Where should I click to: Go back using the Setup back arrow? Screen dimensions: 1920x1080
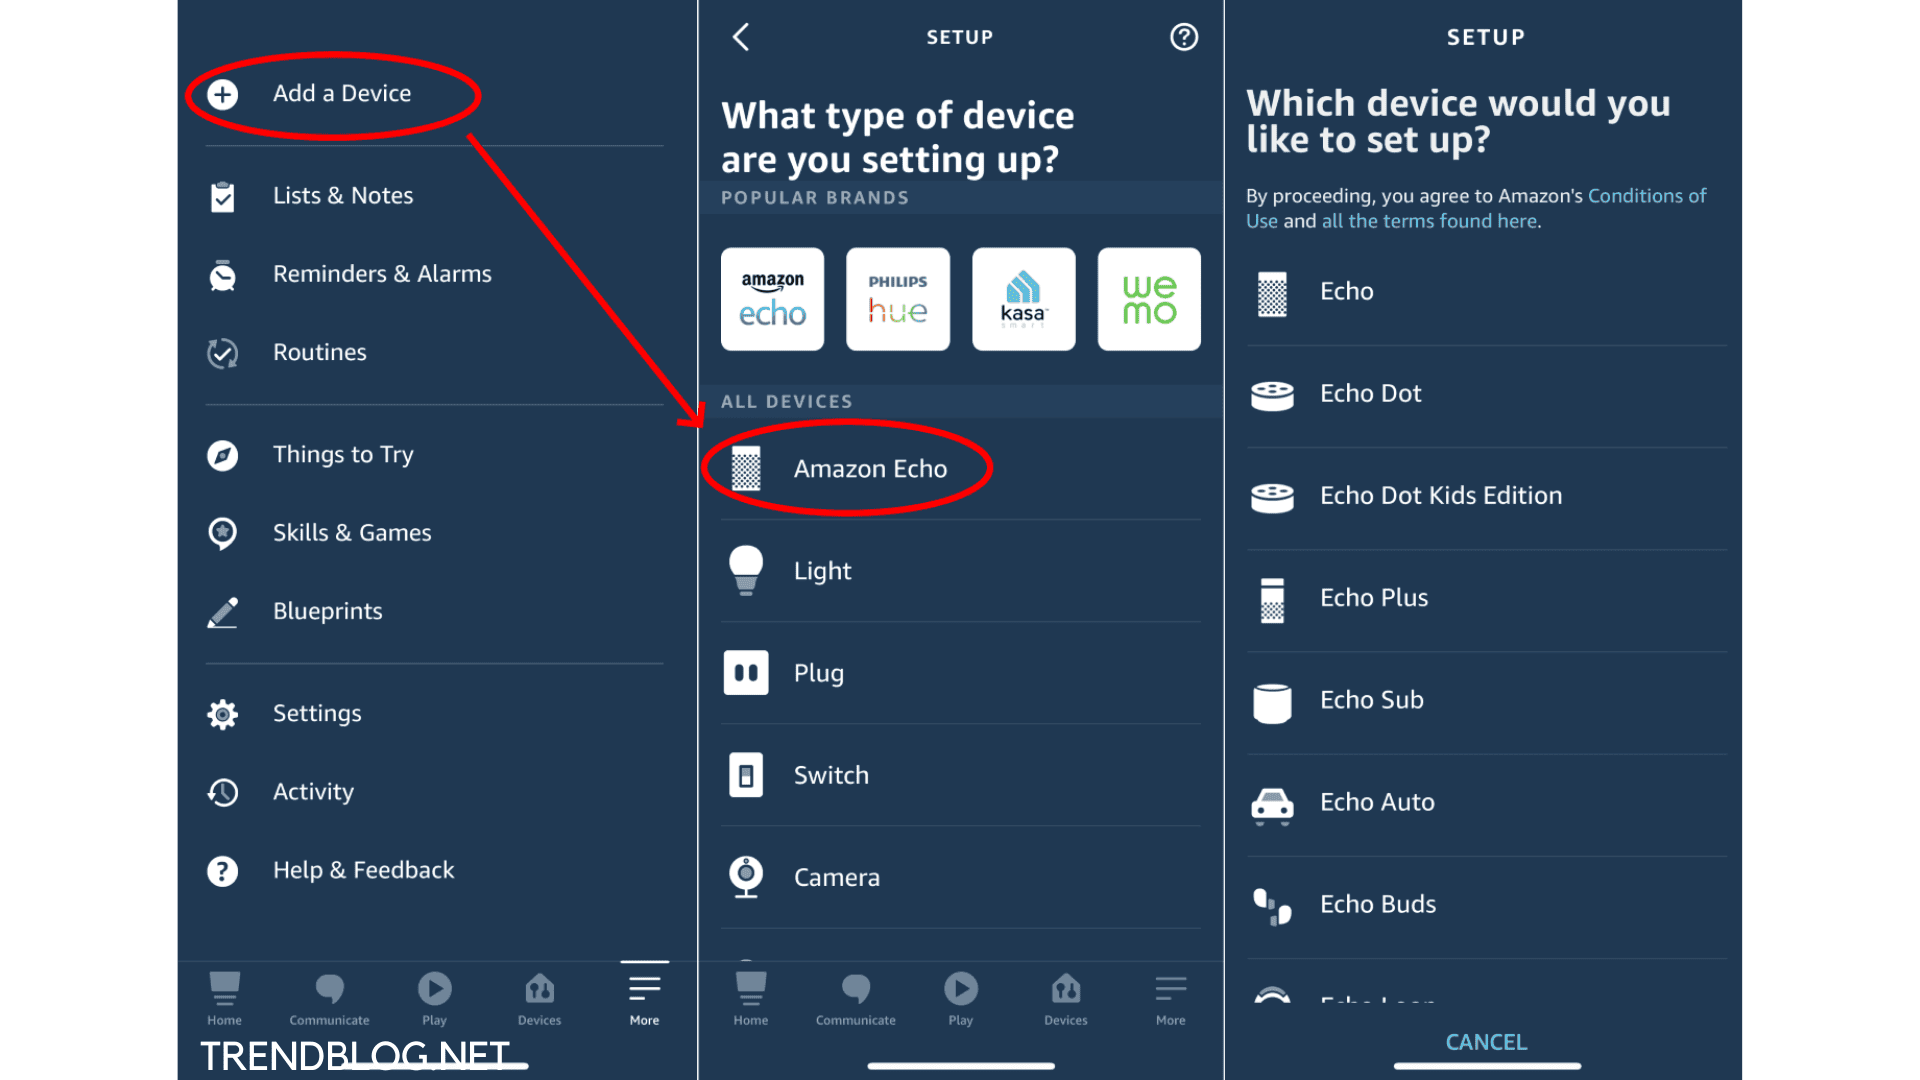[x=741, y=37]
